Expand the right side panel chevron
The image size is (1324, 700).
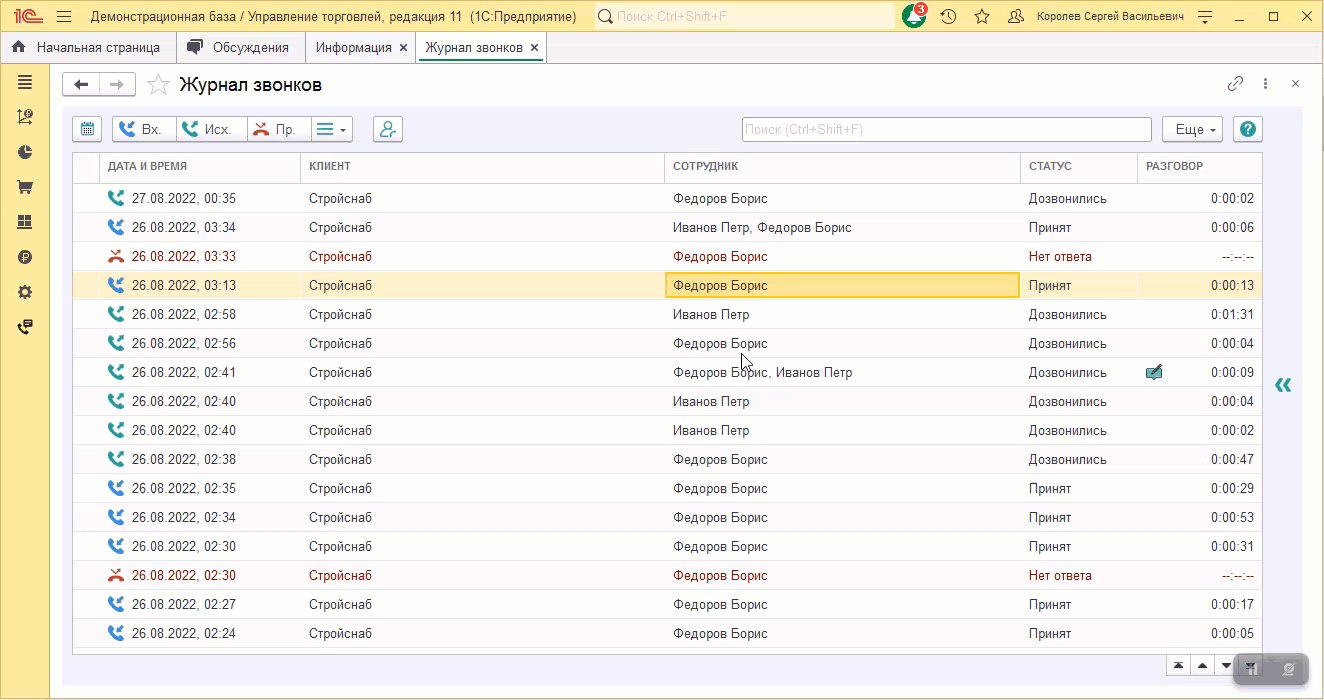[x=1283, y=385]
